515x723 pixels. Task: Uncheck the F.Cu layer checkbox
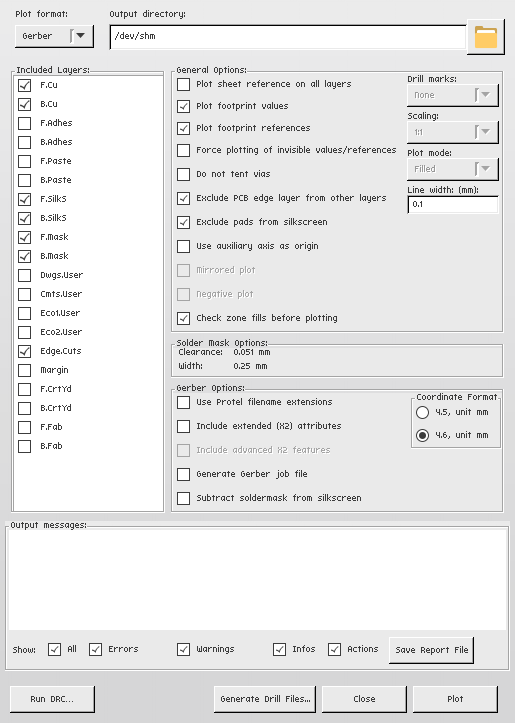pyautogui.click(x=24, y=85)
